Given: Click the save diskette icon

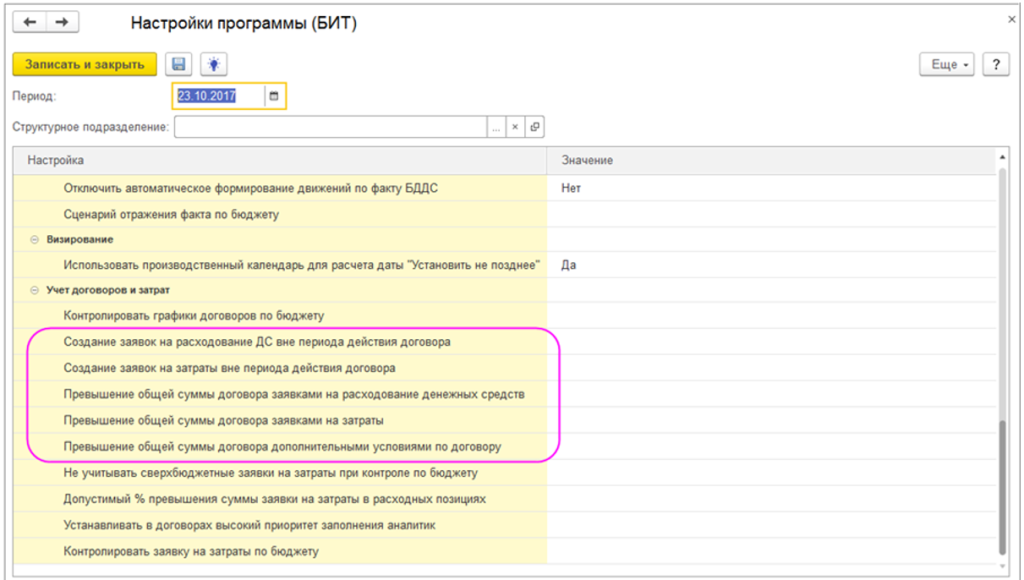Looking at the screenshot, I should (x=178, y=64).
